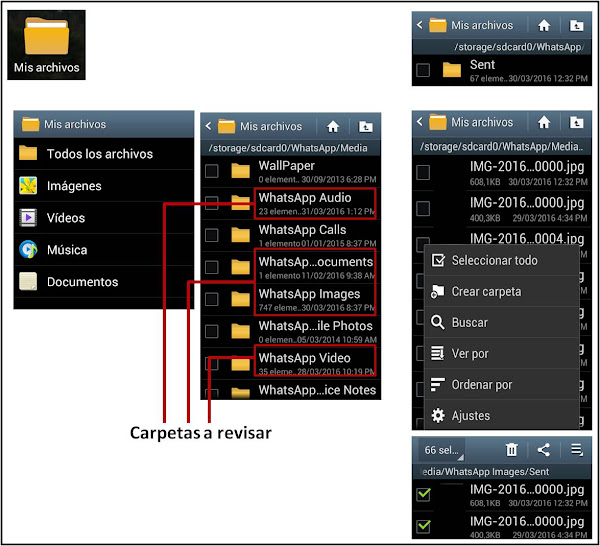
Task: Open overflow menu icon in the selection bar
Action: click(577, 450)
